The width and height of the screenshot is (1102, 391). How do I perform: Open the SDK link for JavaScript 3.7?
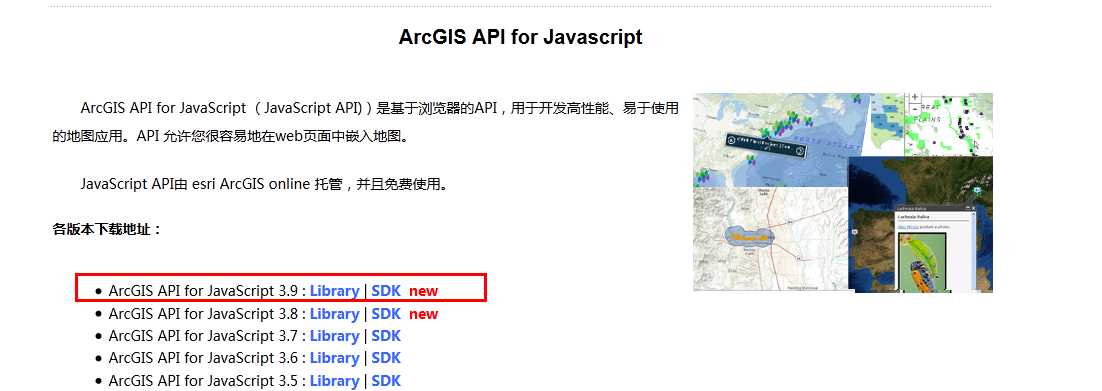click(x=386, y=336)
